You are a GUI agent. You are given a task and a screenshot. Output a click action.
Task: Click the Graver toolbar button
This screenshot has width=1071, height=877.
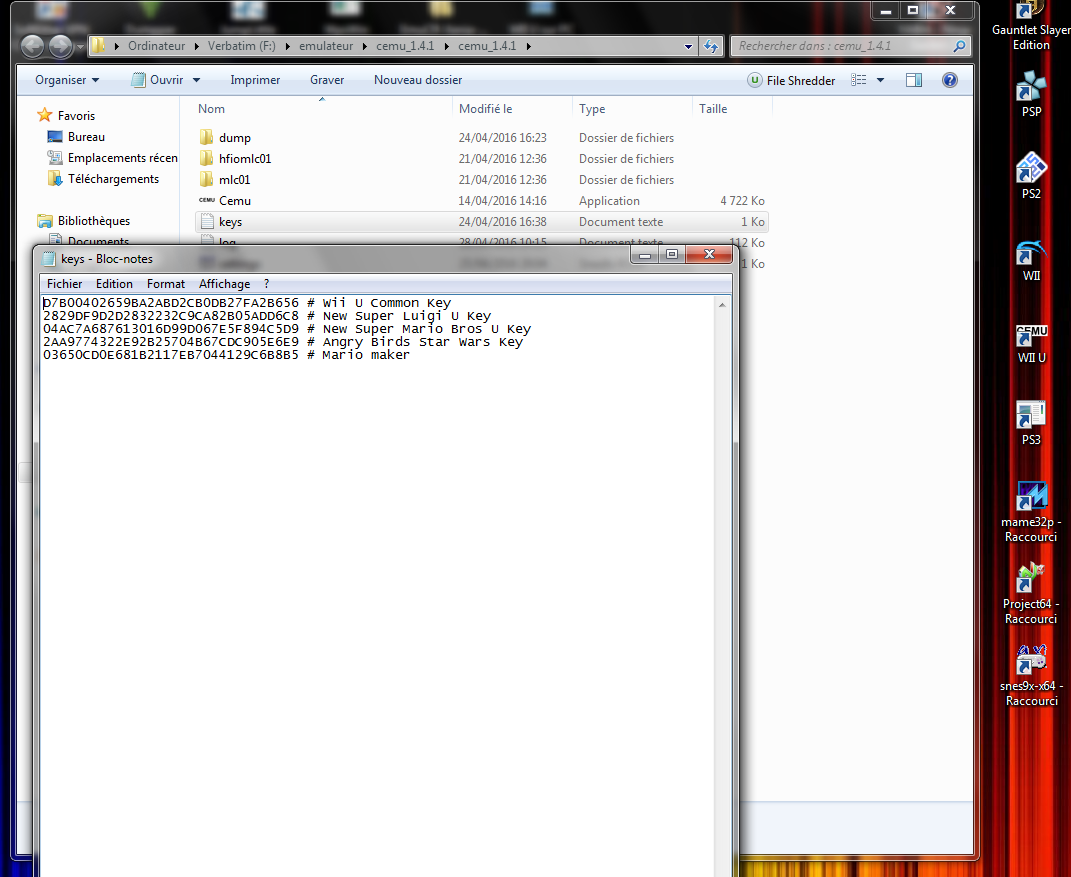coord(327,80)
